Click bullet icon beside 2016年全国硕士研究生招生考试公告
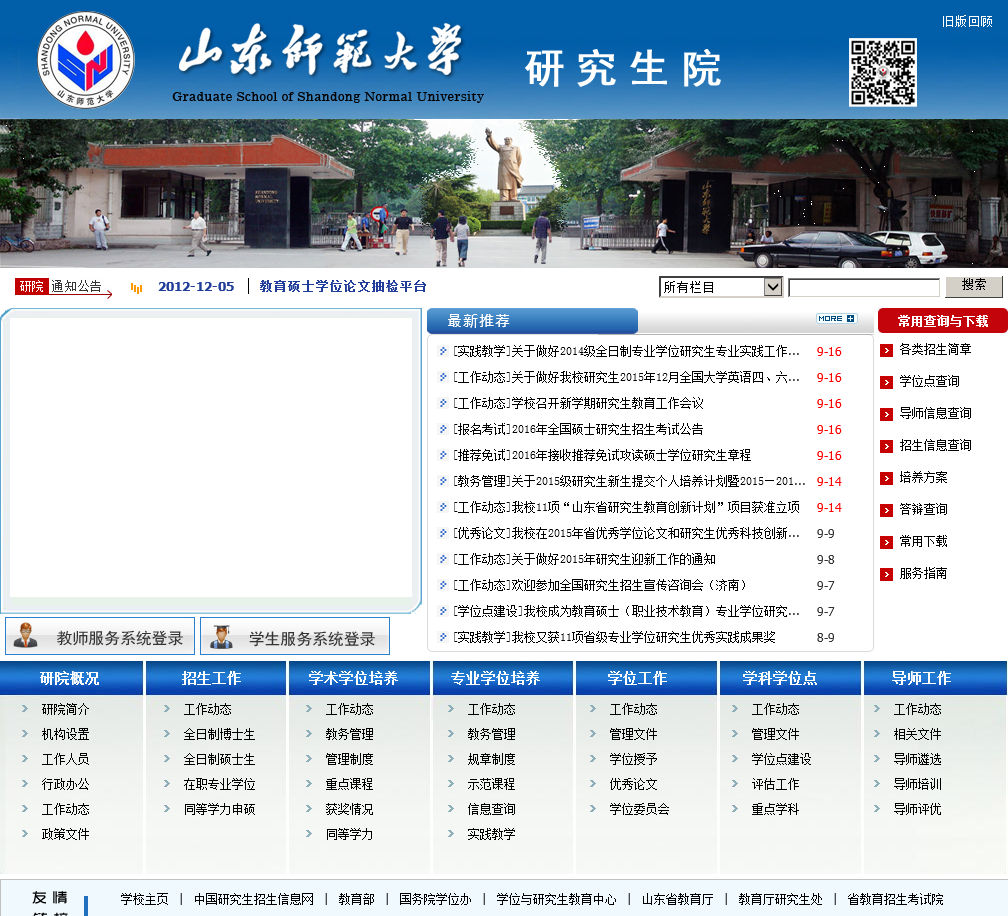The width and height of the screenshot is (1008, 916). click(x=443, y=429)
